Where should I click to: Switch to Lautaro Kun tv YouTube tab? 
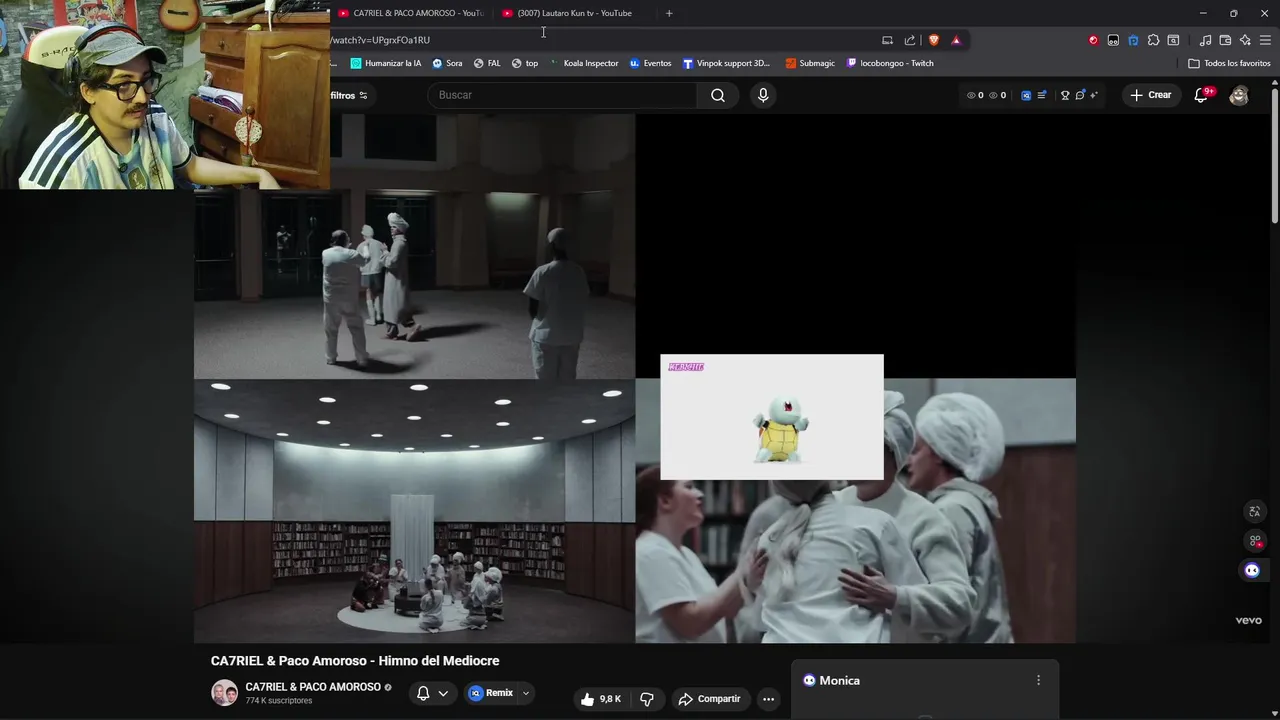click(x=574, y=13)
